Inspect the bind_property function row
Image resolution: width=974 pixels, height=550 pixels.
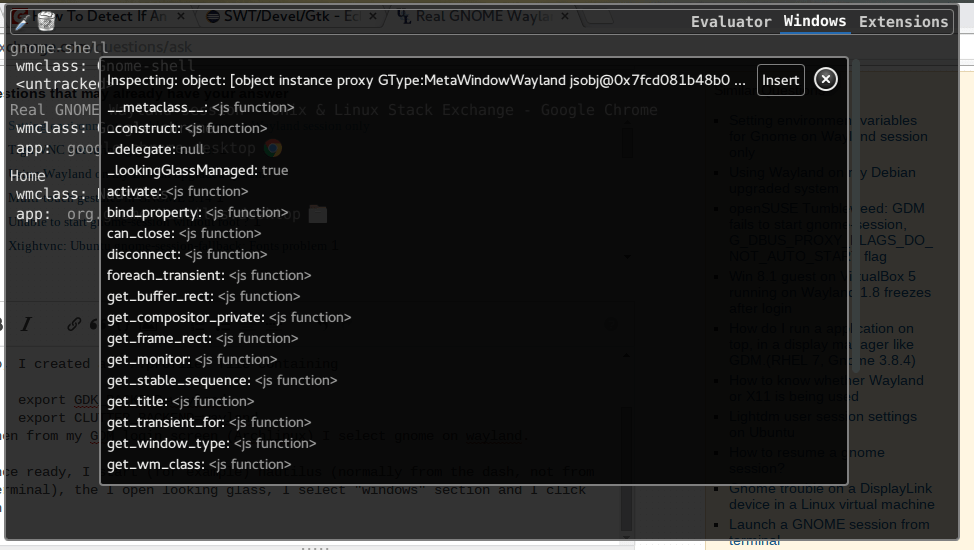tap(198, 213)
